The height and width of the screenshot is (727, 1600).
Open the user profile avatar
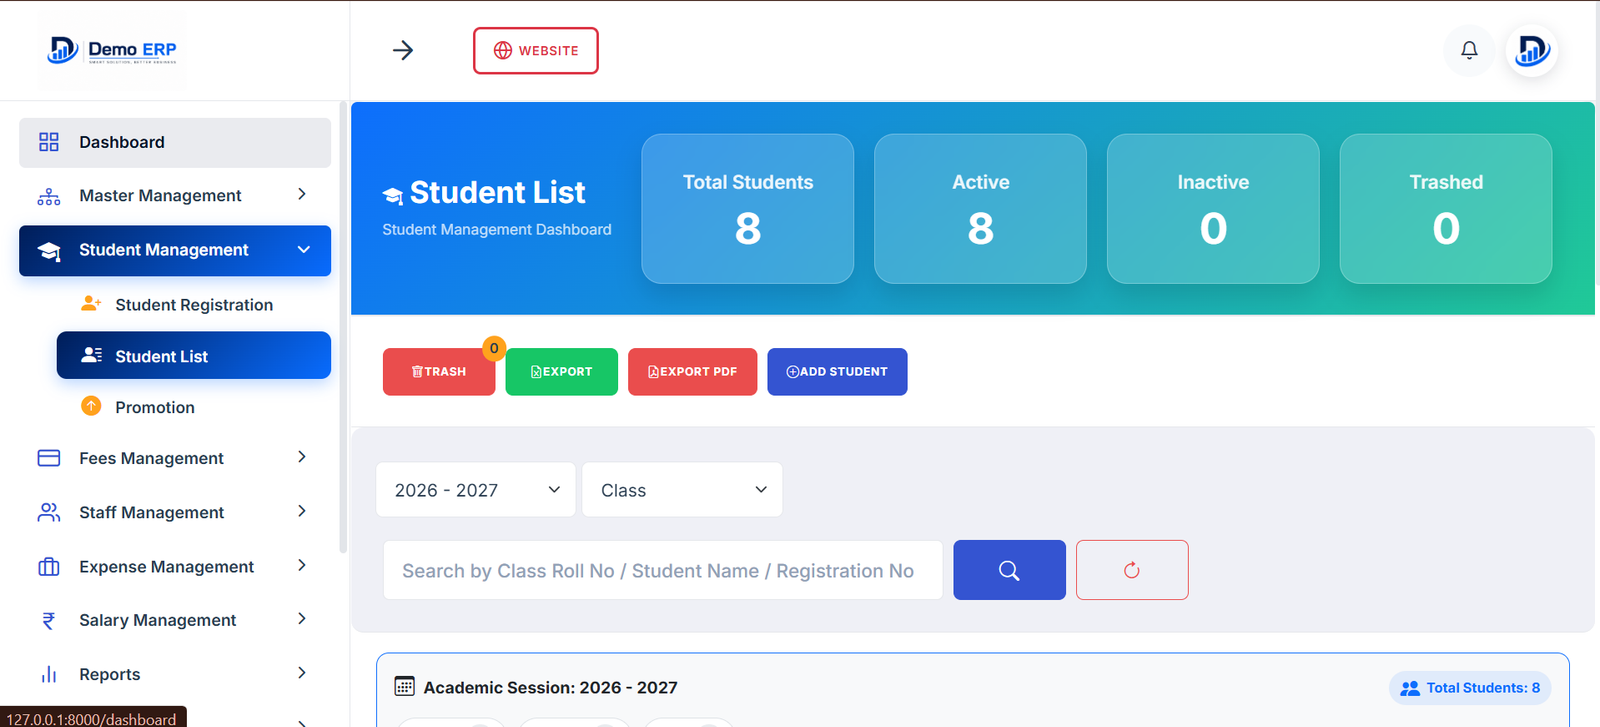pyautogui.click(x=1532, y=50)
